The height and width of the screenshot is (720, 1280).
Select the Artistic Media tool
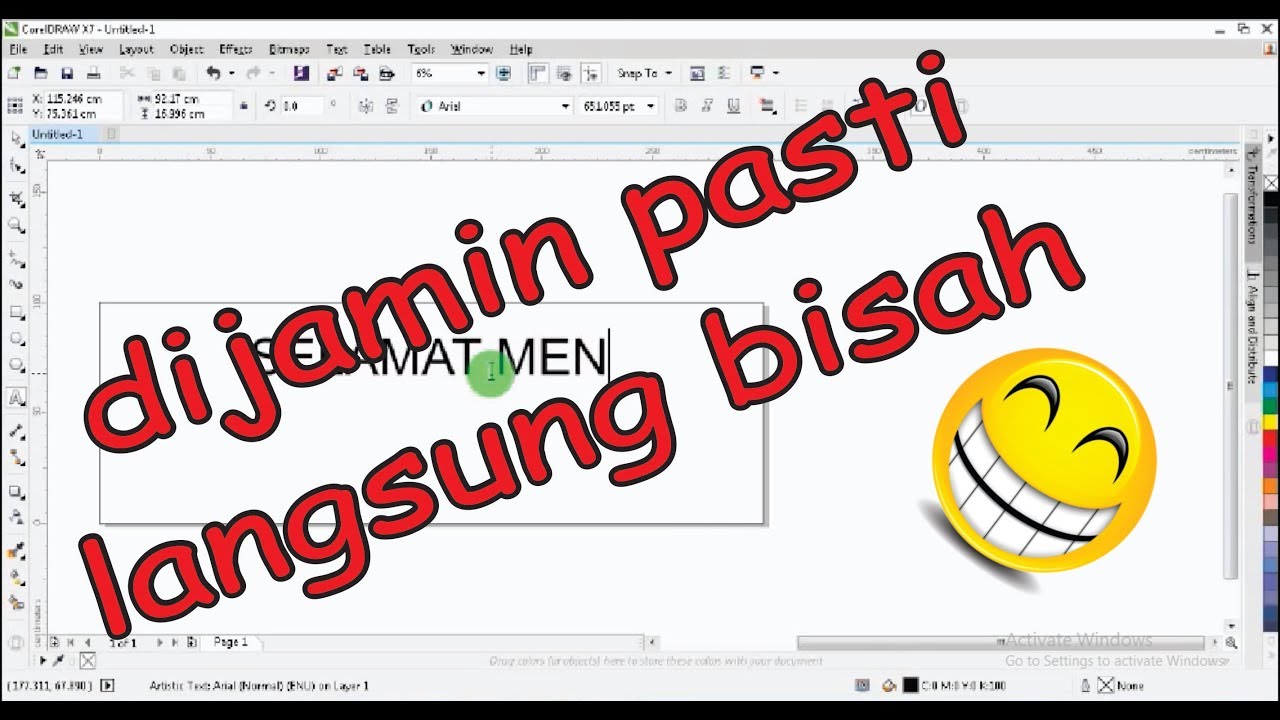coord(17,285)
